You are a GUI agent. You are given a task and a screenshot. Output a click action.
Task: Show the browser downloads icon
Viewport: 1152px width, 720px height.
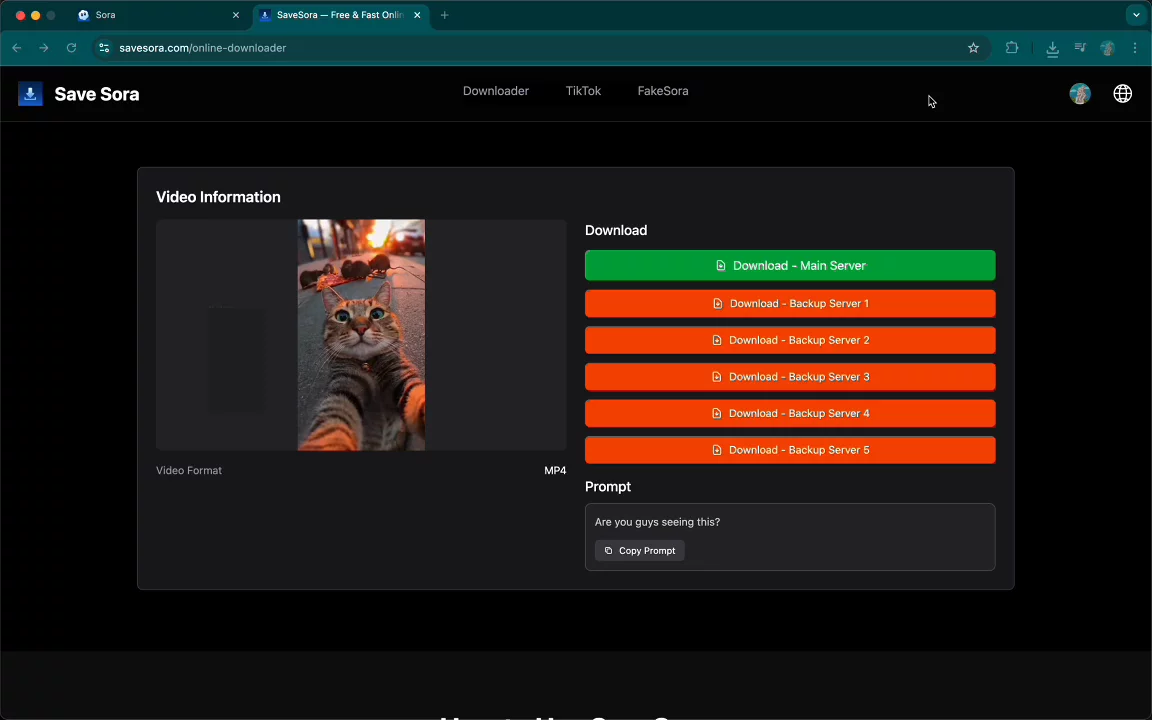click(1052, 48)
